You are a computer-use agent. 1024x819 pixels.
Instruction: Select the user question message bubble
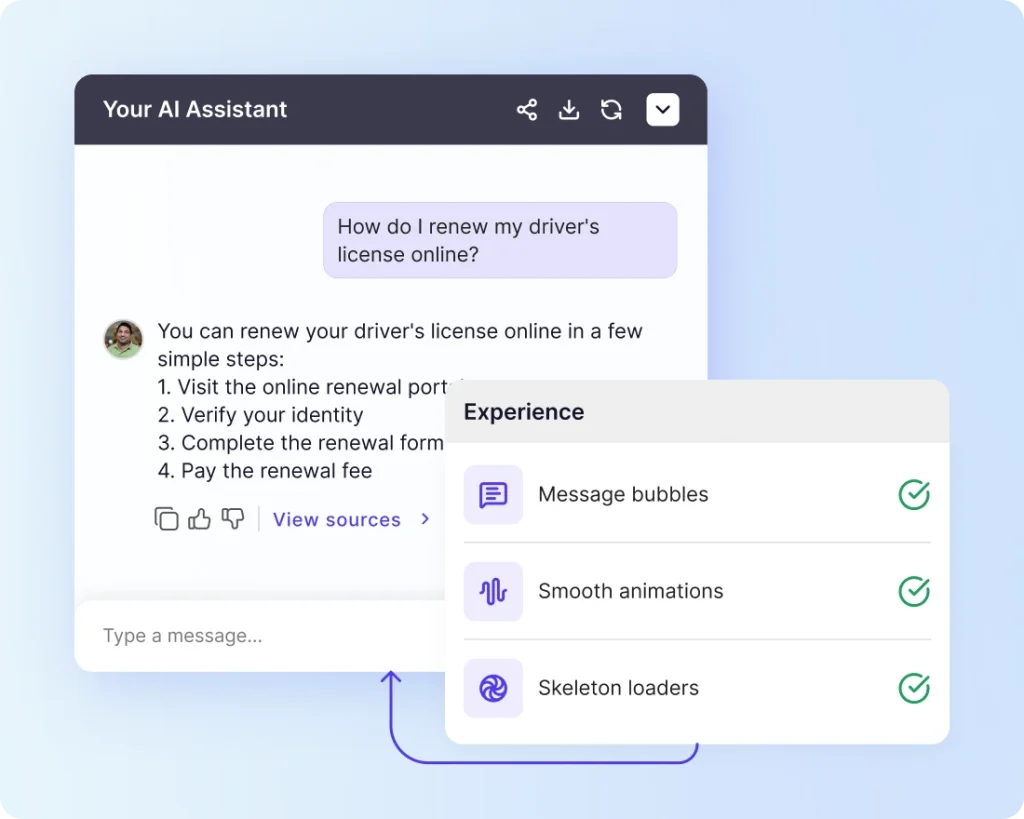(500, 240)
